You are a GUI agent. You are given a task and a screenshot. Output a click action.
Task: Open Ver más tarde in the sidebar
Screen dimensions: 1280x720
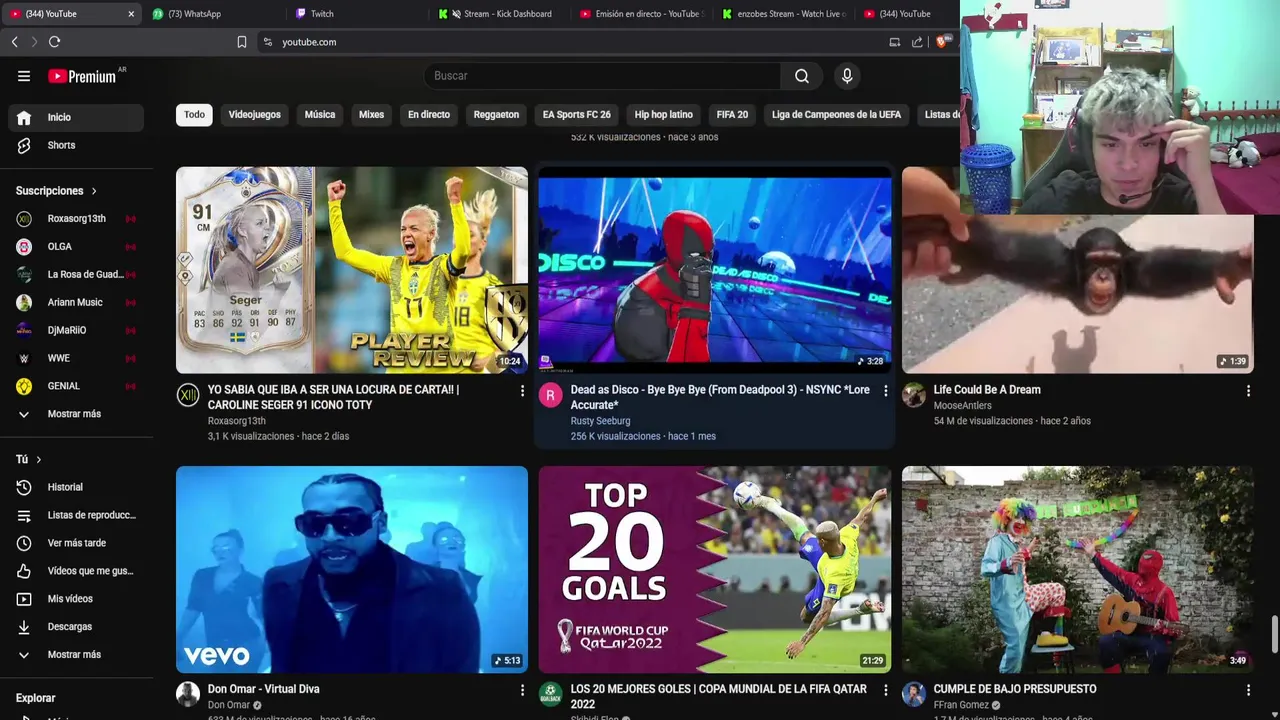pos(76,543)
